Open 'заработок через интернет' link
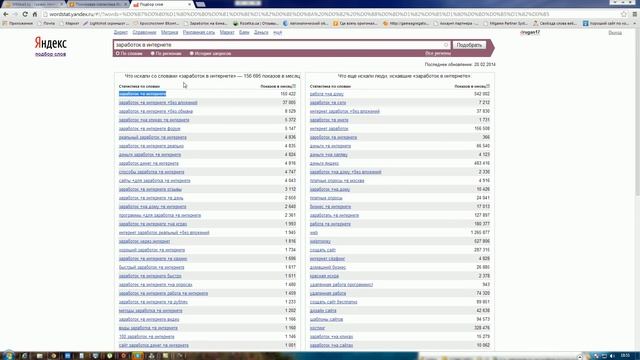 [144, 241]
